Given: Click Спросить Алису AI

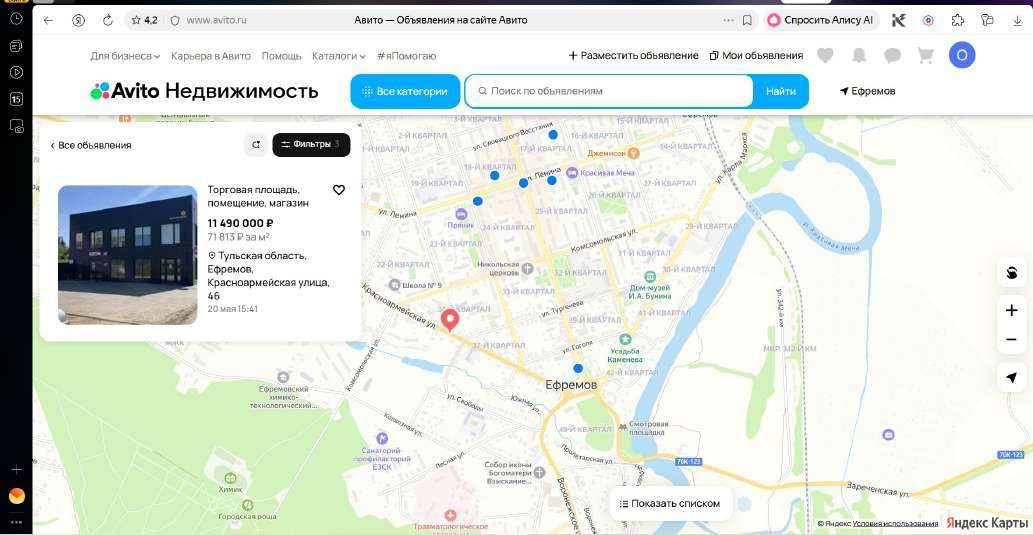Looking at the screenshot, I should point(820,20).
